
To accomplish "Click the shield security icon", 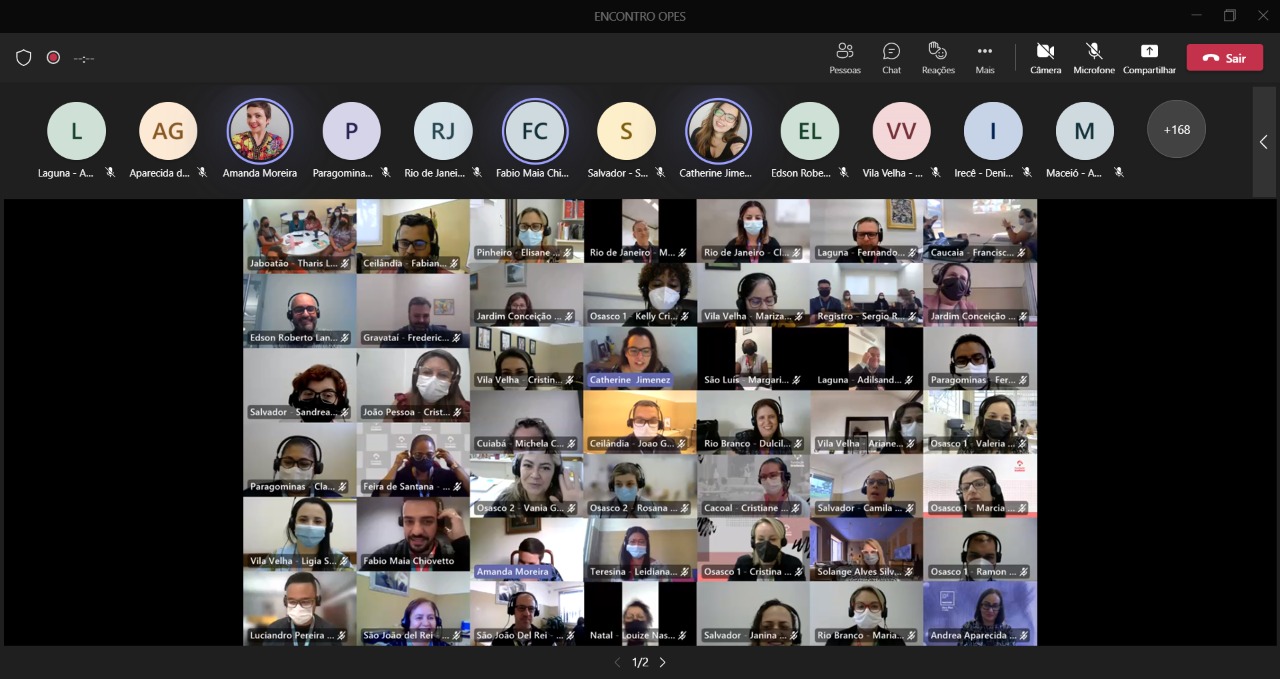I will (x=24, y=58).
